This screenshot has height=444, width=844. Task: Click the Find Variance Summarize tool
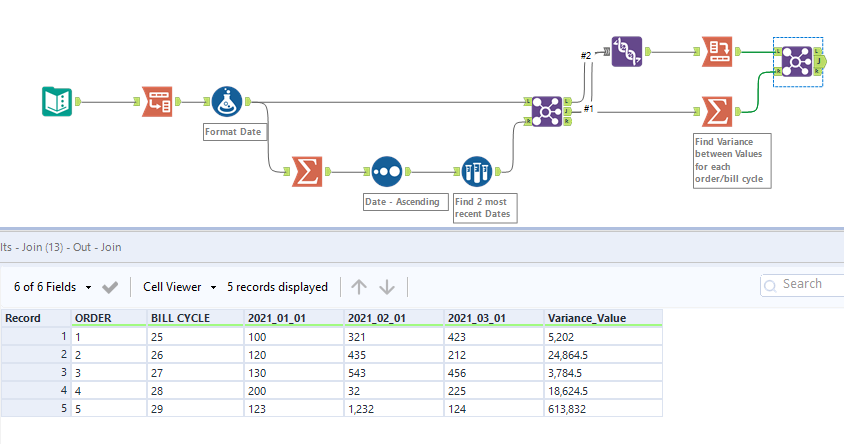(x=715, y=110)
